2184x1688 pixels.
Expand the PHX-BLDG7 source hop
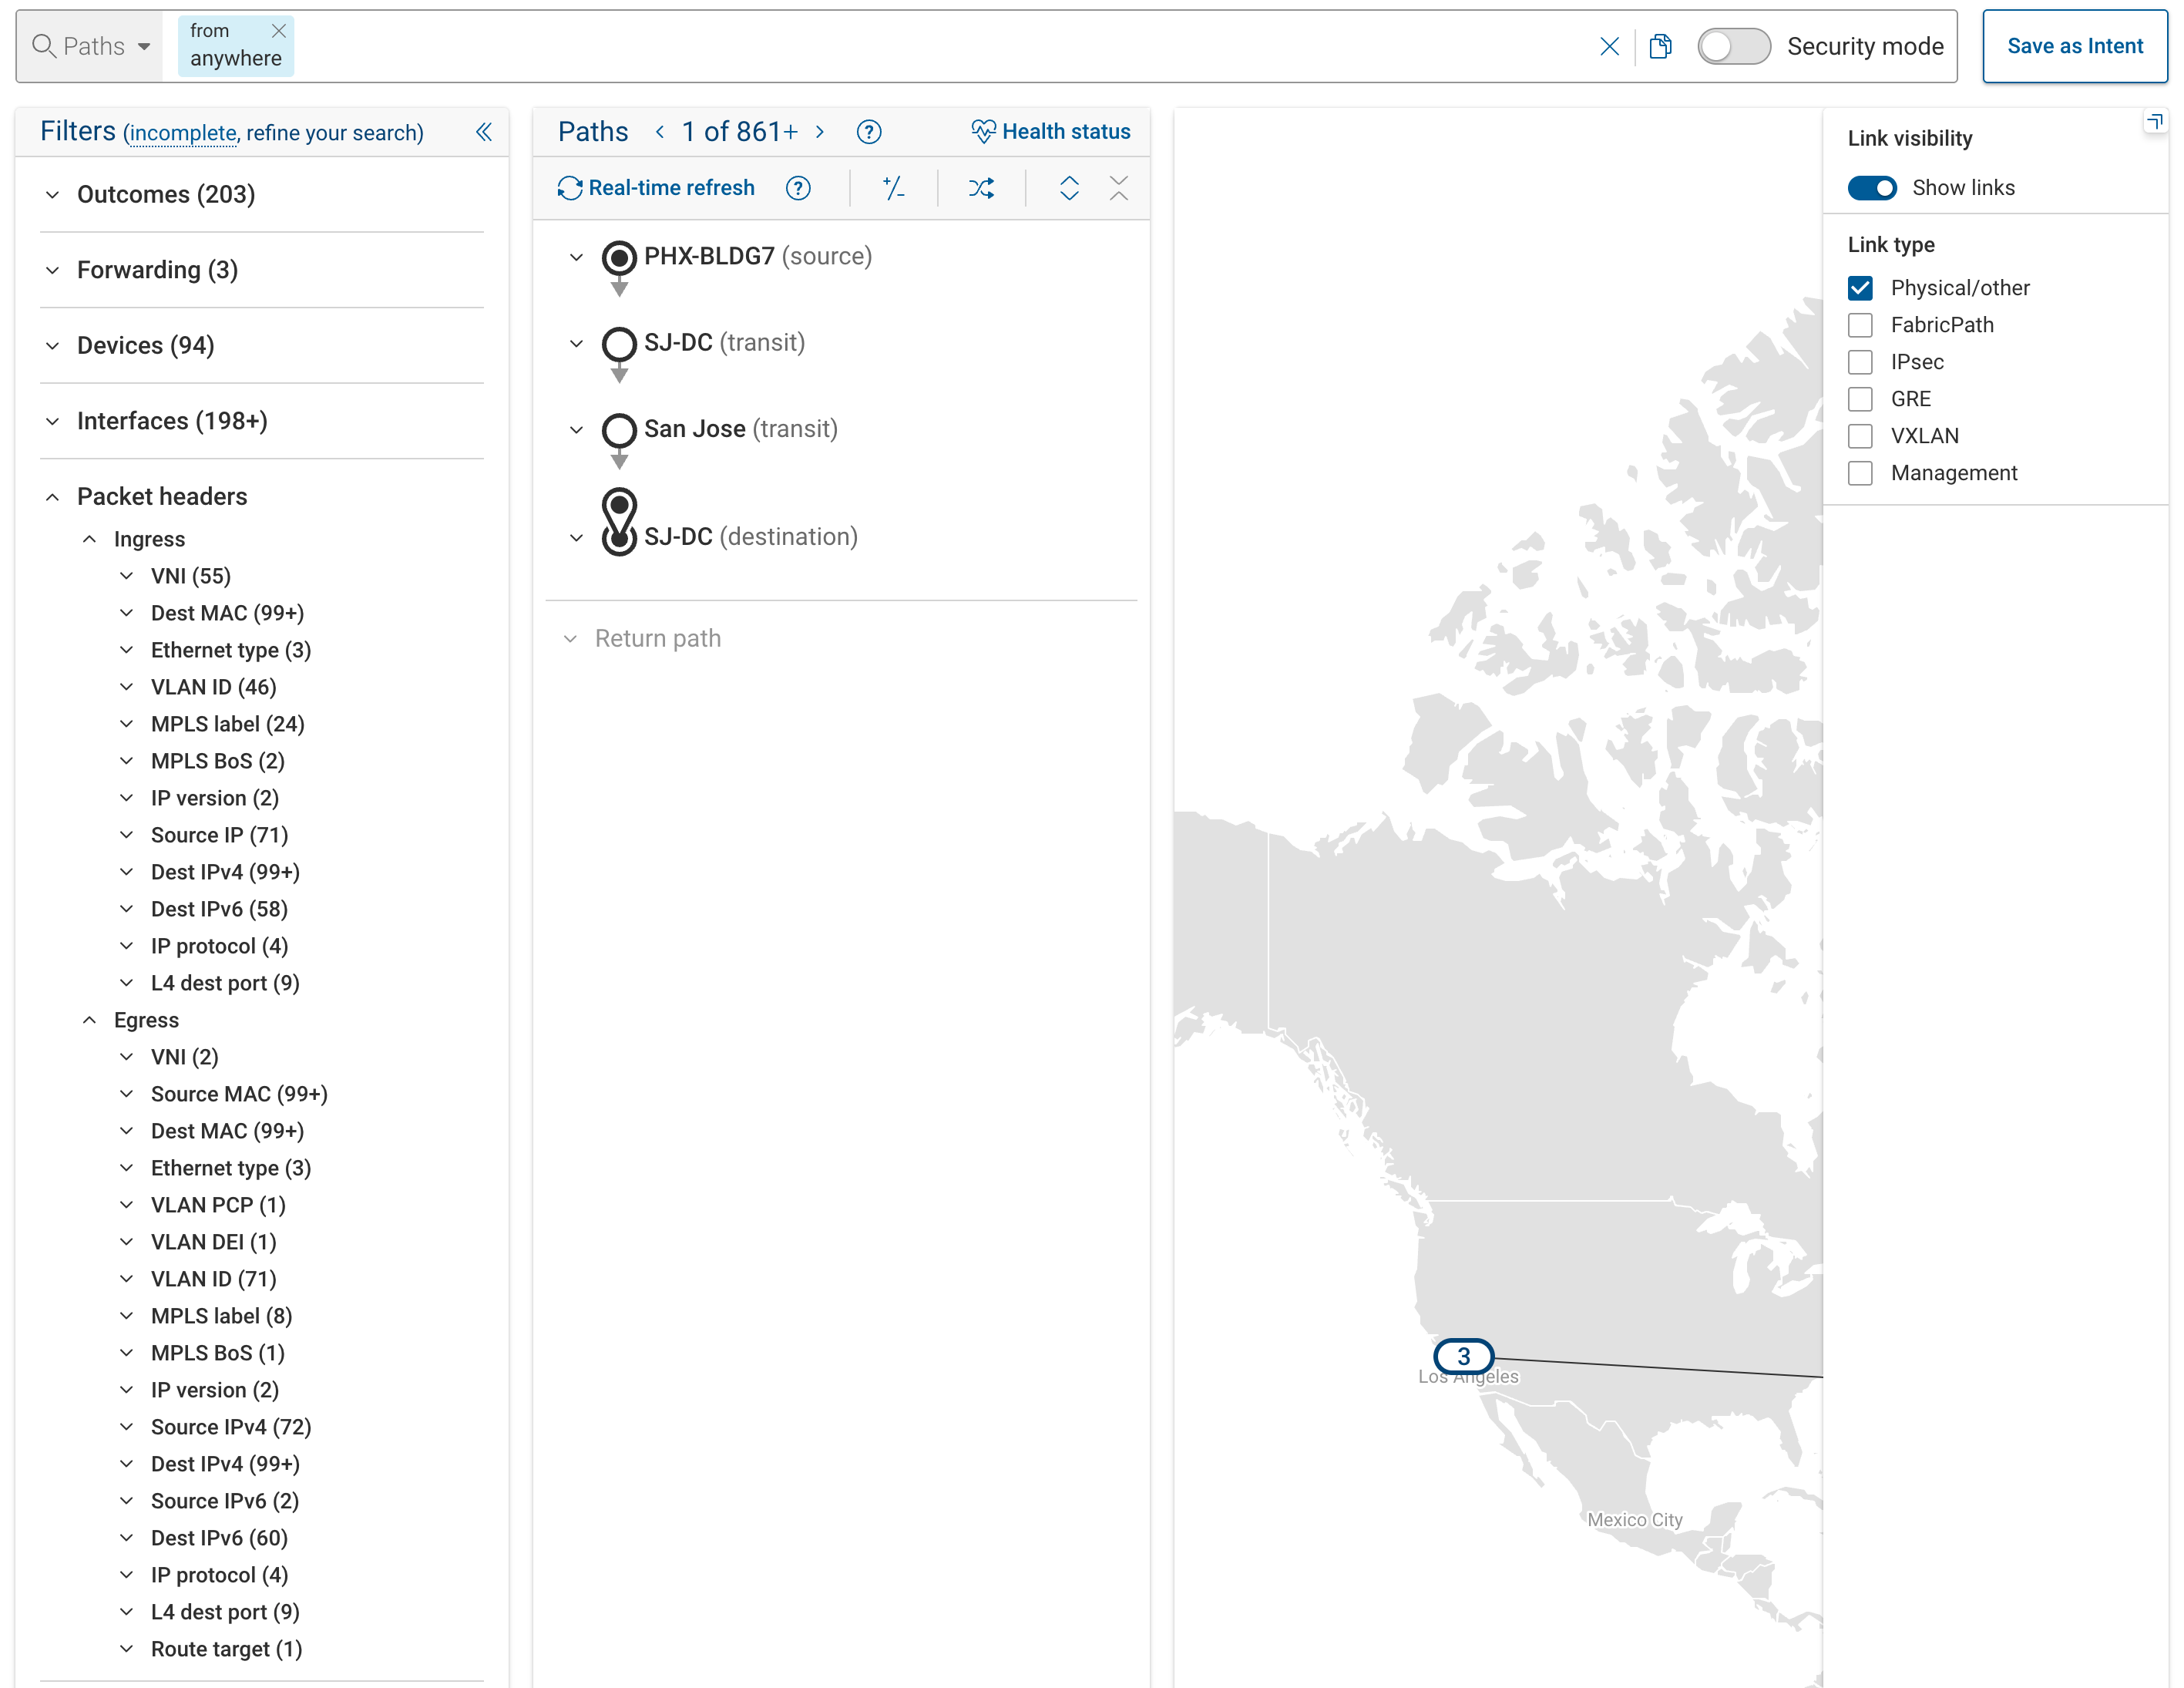coord(576,257)
